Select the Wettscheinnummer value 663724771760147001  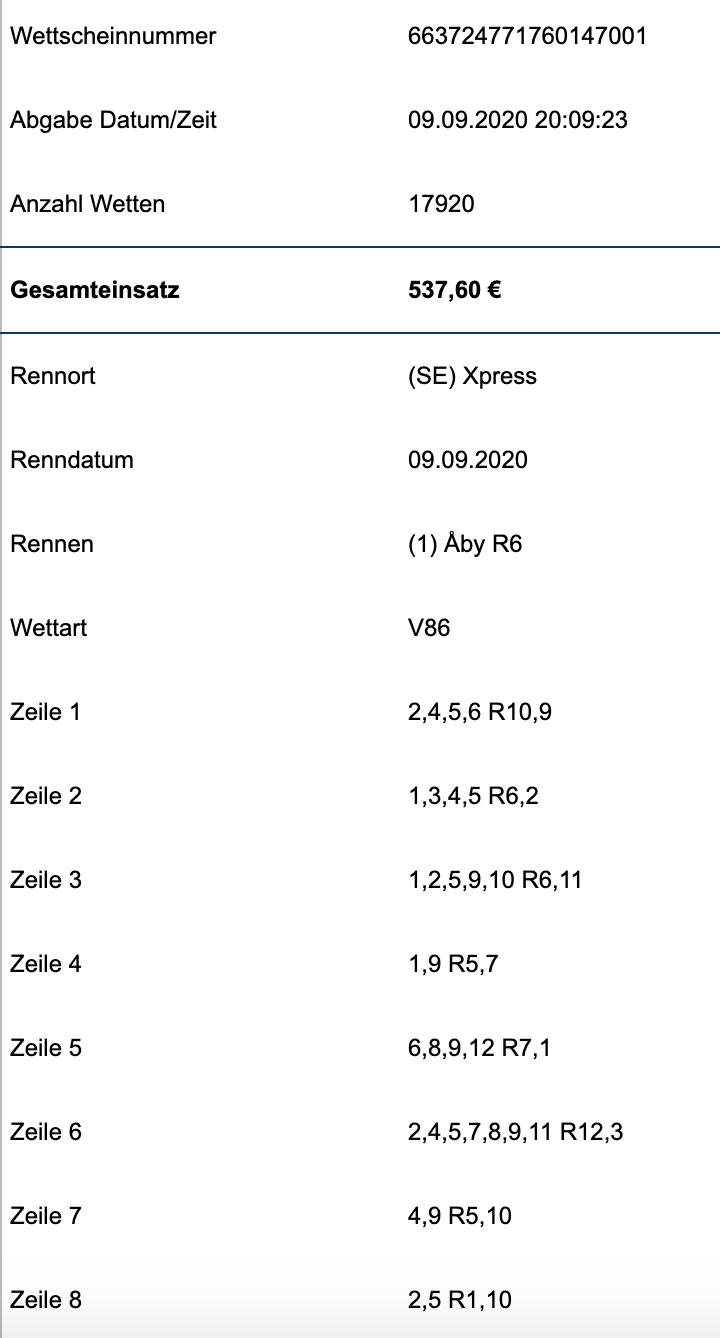[528, 36]
